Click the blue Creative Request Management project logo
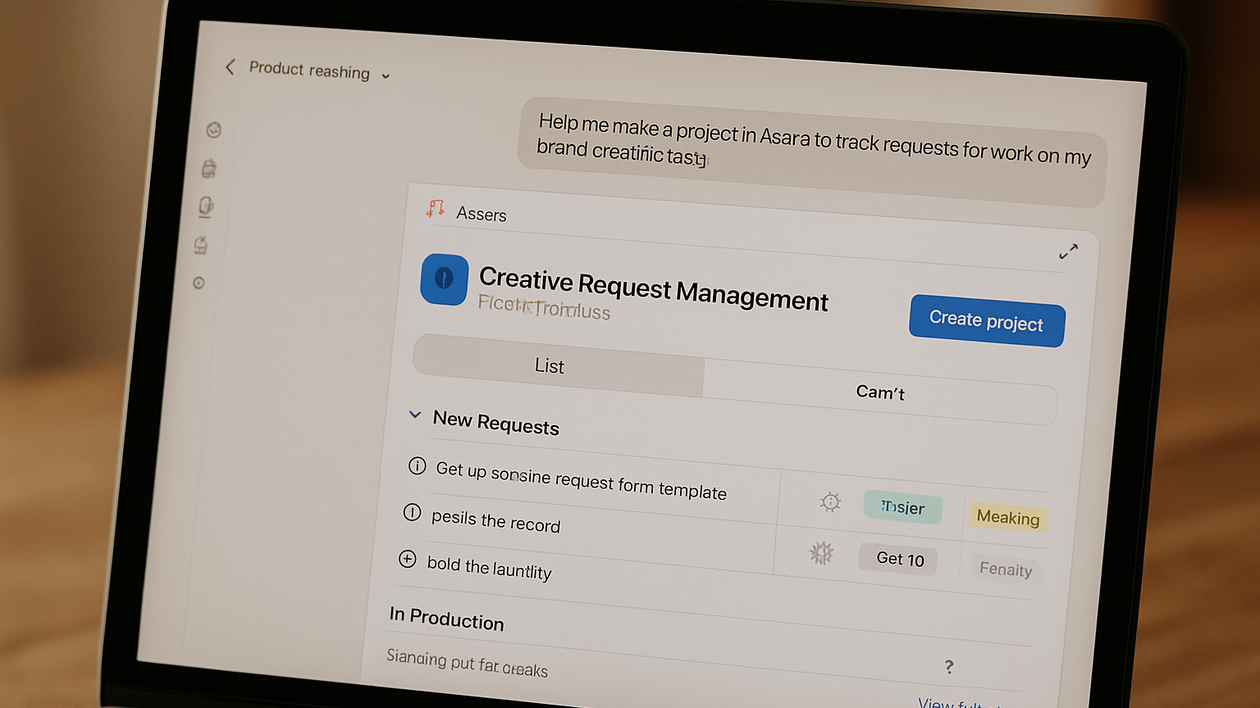The height and width of the screenshot is (708, 1260). coord(444,280)
